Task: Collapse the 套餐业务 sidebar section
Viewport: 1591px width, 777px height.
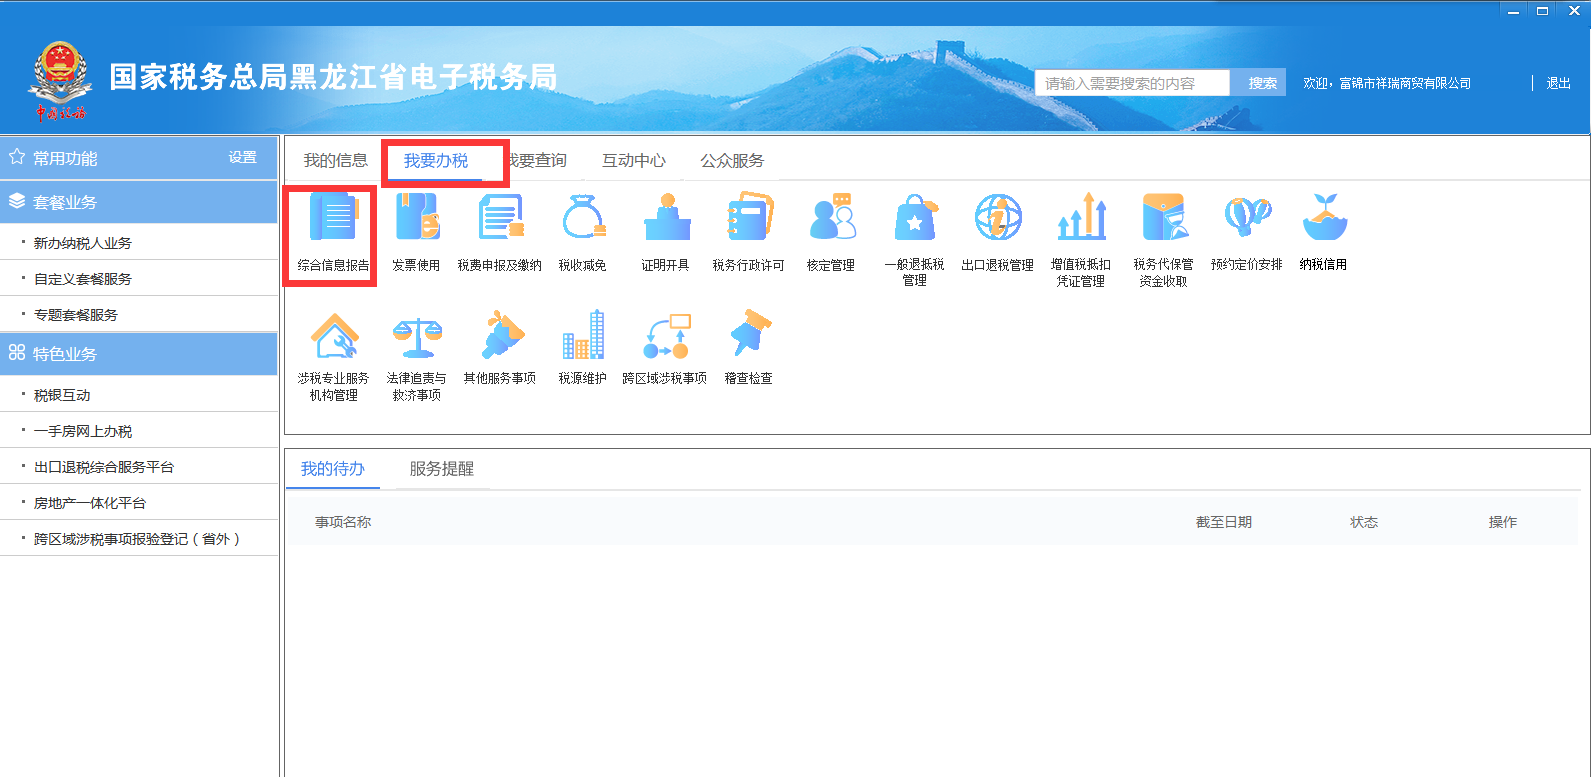Action: 139,202
